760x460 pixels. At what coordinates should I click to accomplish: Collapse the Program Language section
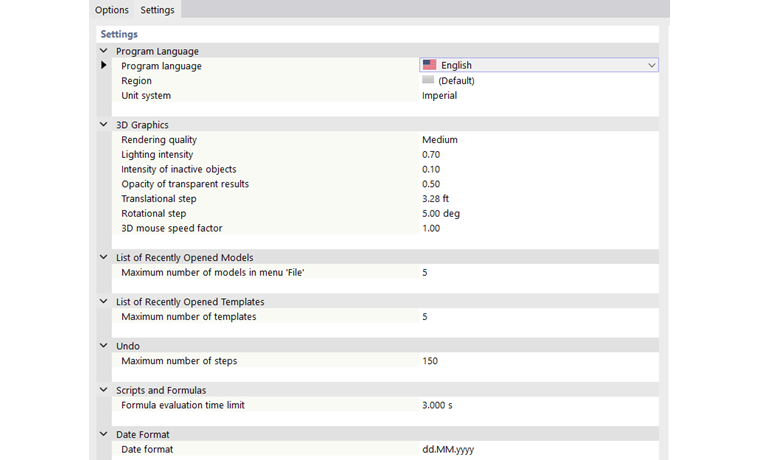click(104, 51)
